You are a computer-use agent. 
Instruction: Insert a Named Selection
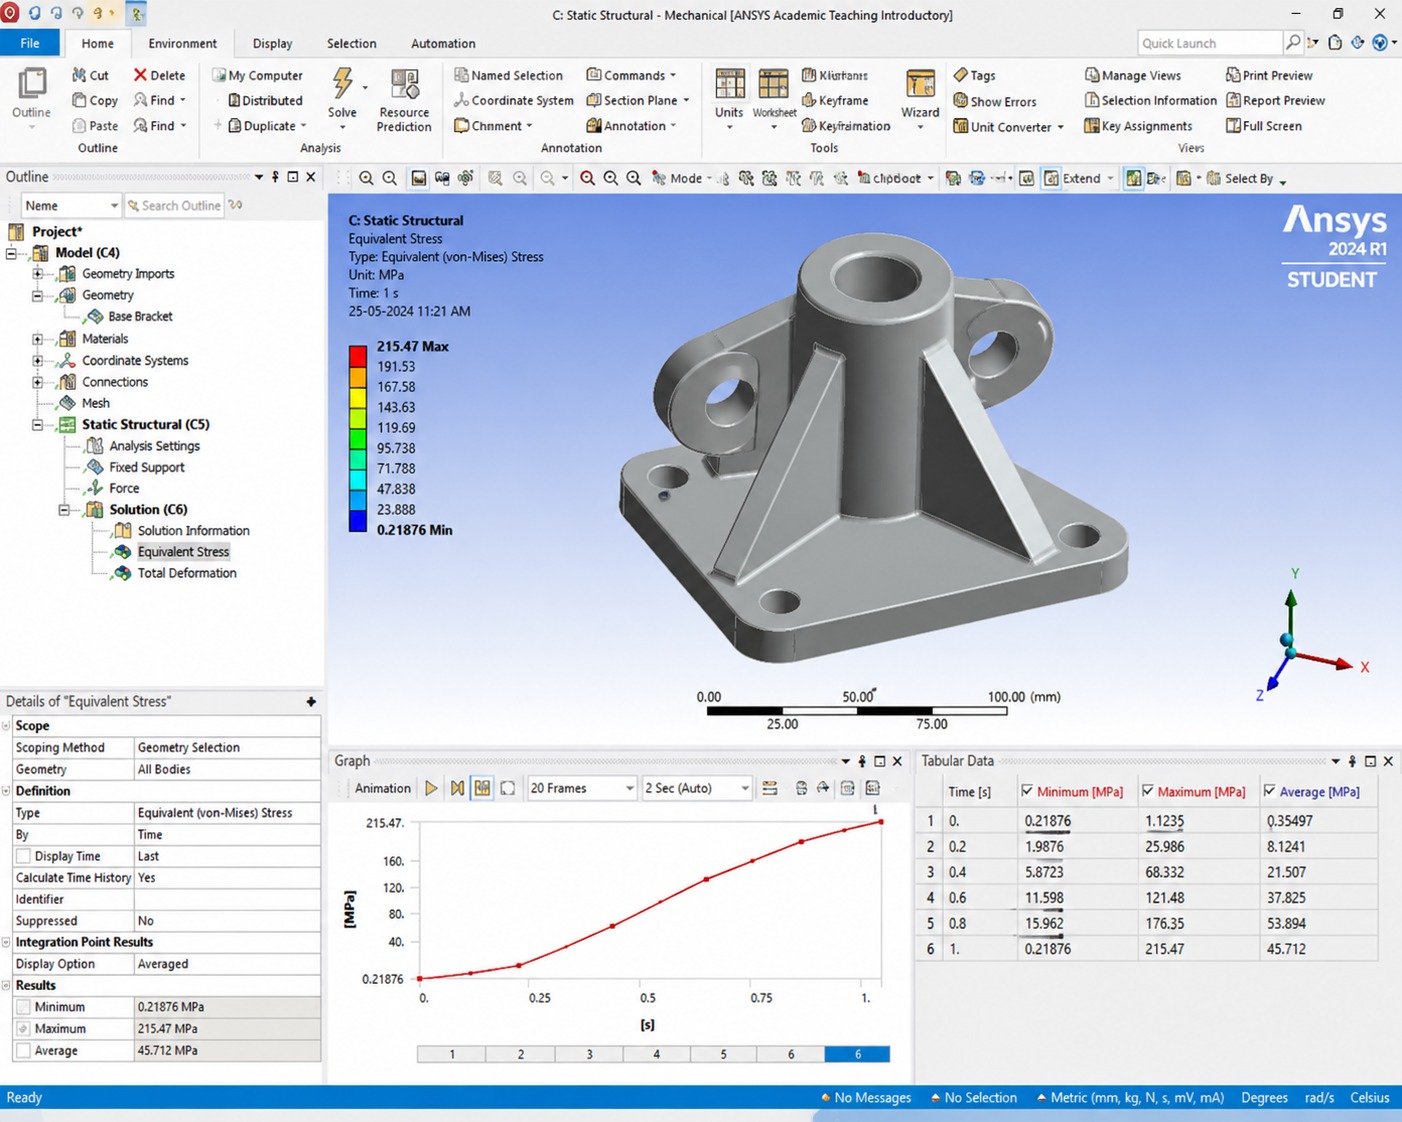(508, 75)
